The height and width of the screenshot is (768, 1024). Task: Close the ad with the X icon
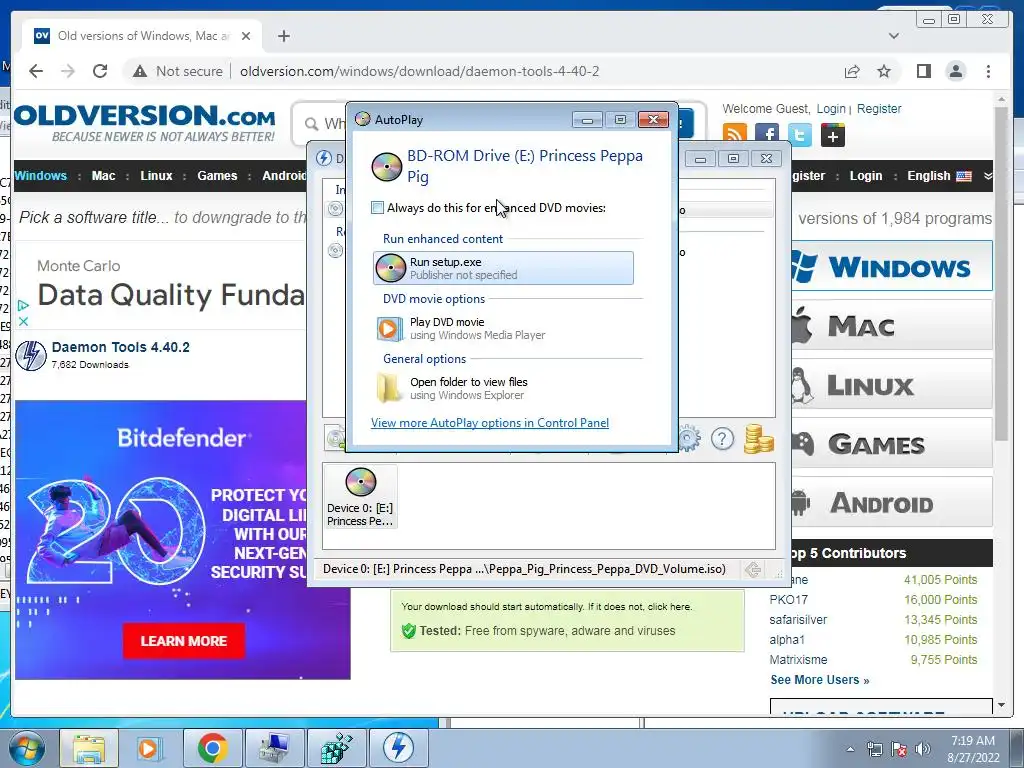(x=23, y=321)
